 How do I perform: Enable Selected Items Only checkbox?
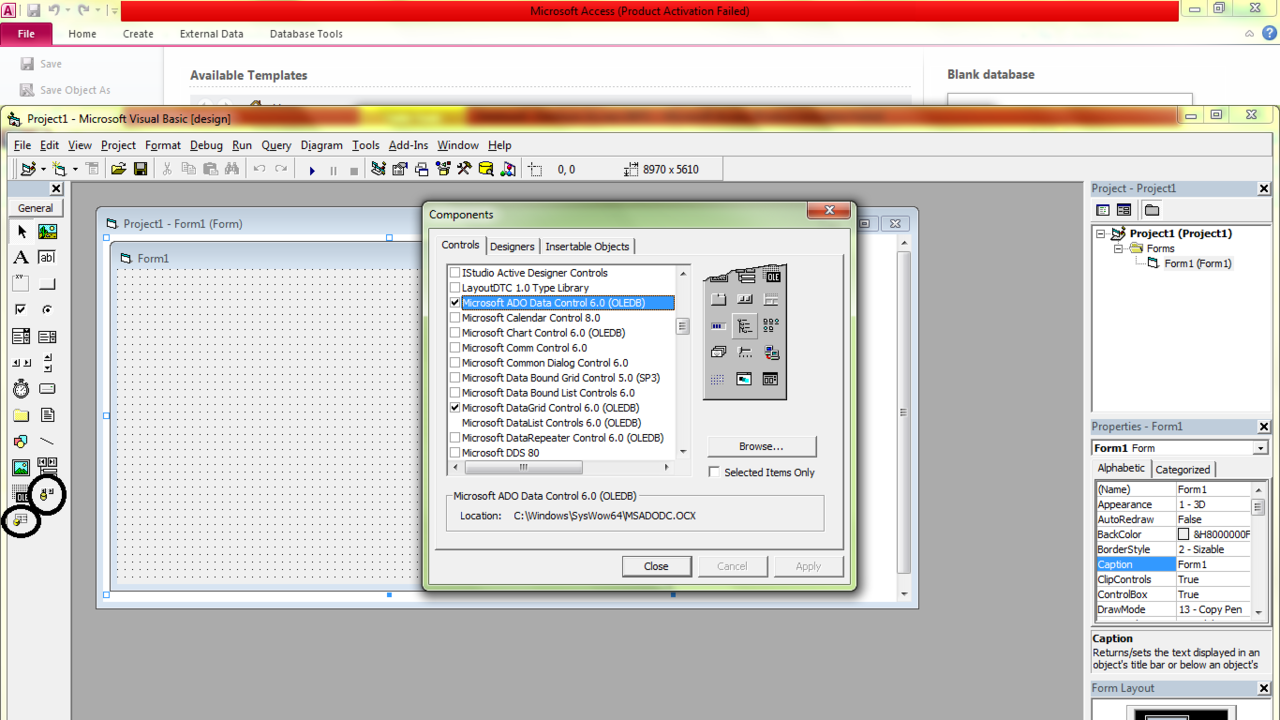pos(714,472)
